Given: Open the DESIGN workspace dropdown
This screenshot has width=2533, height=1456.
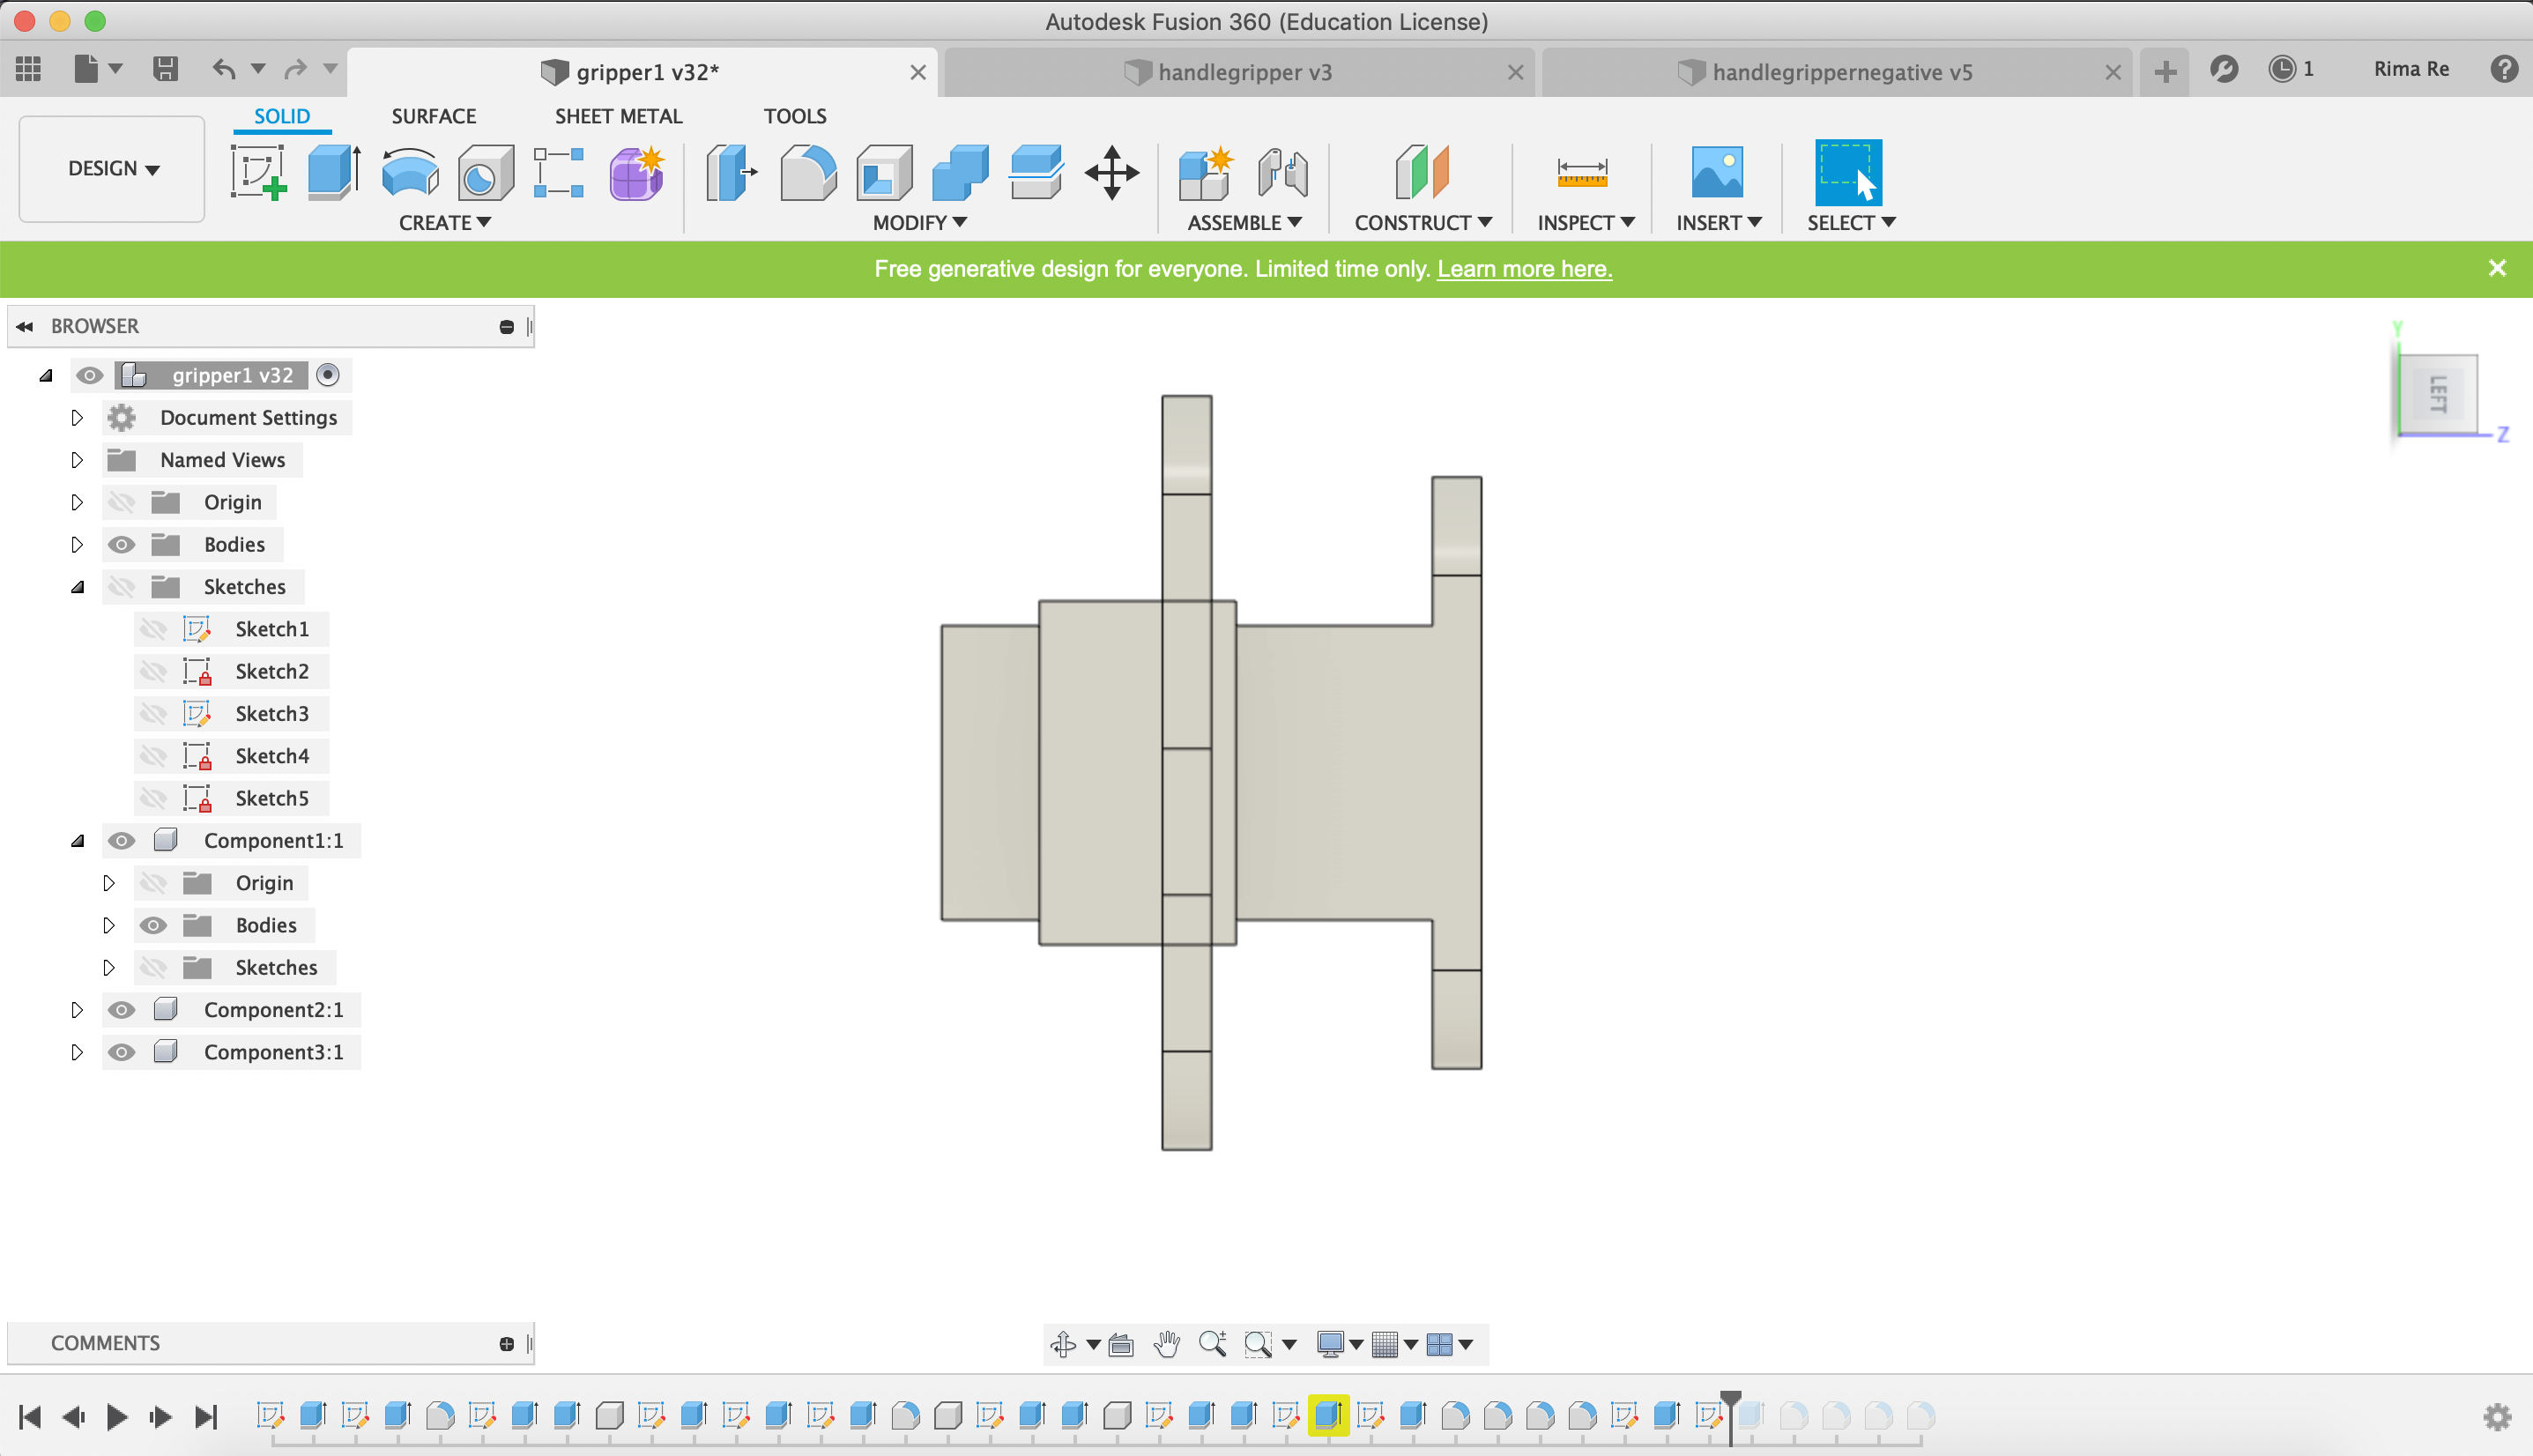Looking at the screenshot, I should (x=113, y=169).
